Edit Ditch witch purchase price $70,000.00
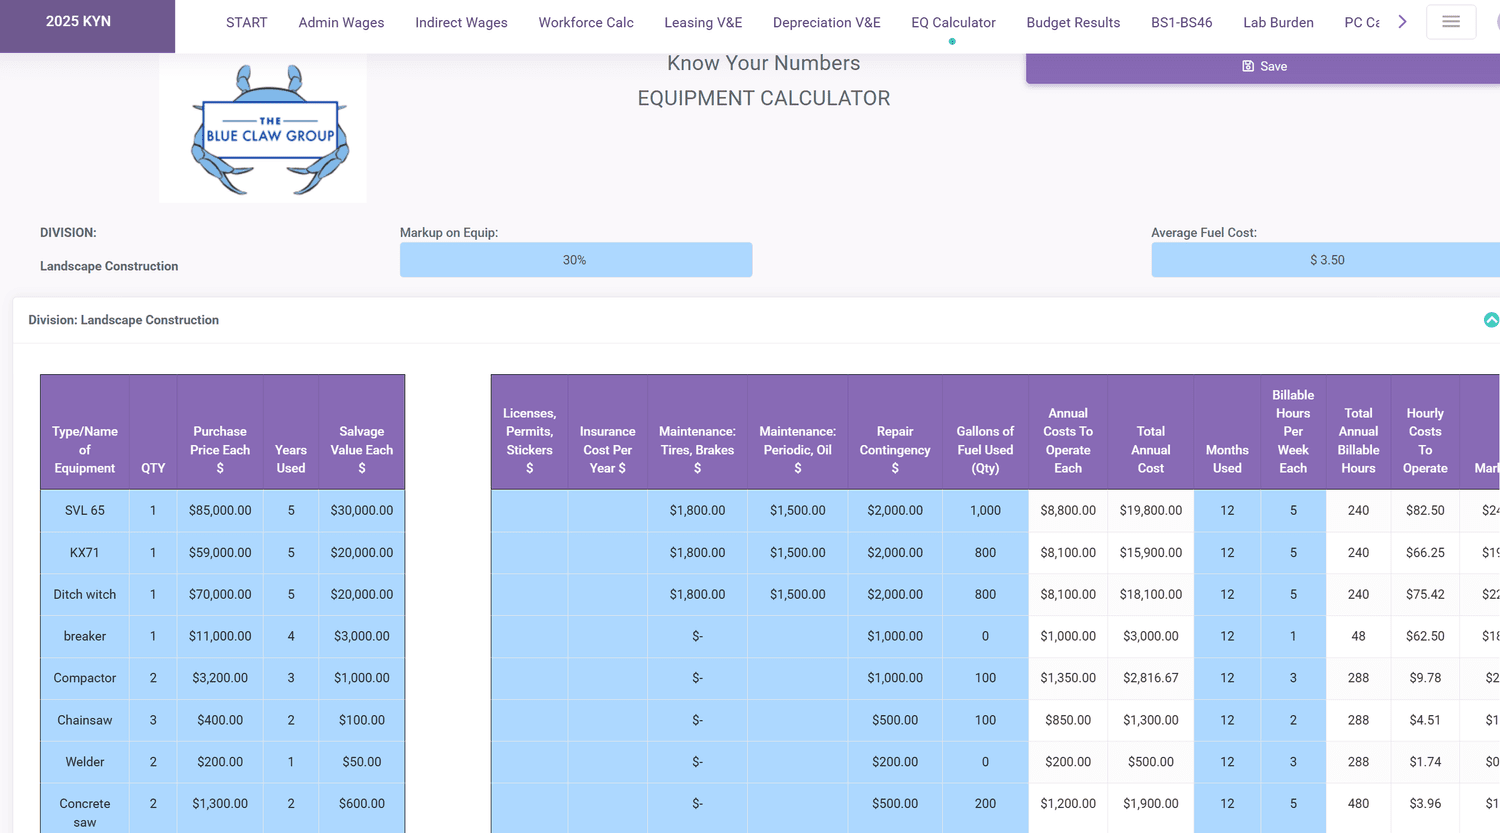Image resolution: width=1500 pixels, height=833 pixels. pyautogui.click(x=220, y=595)
